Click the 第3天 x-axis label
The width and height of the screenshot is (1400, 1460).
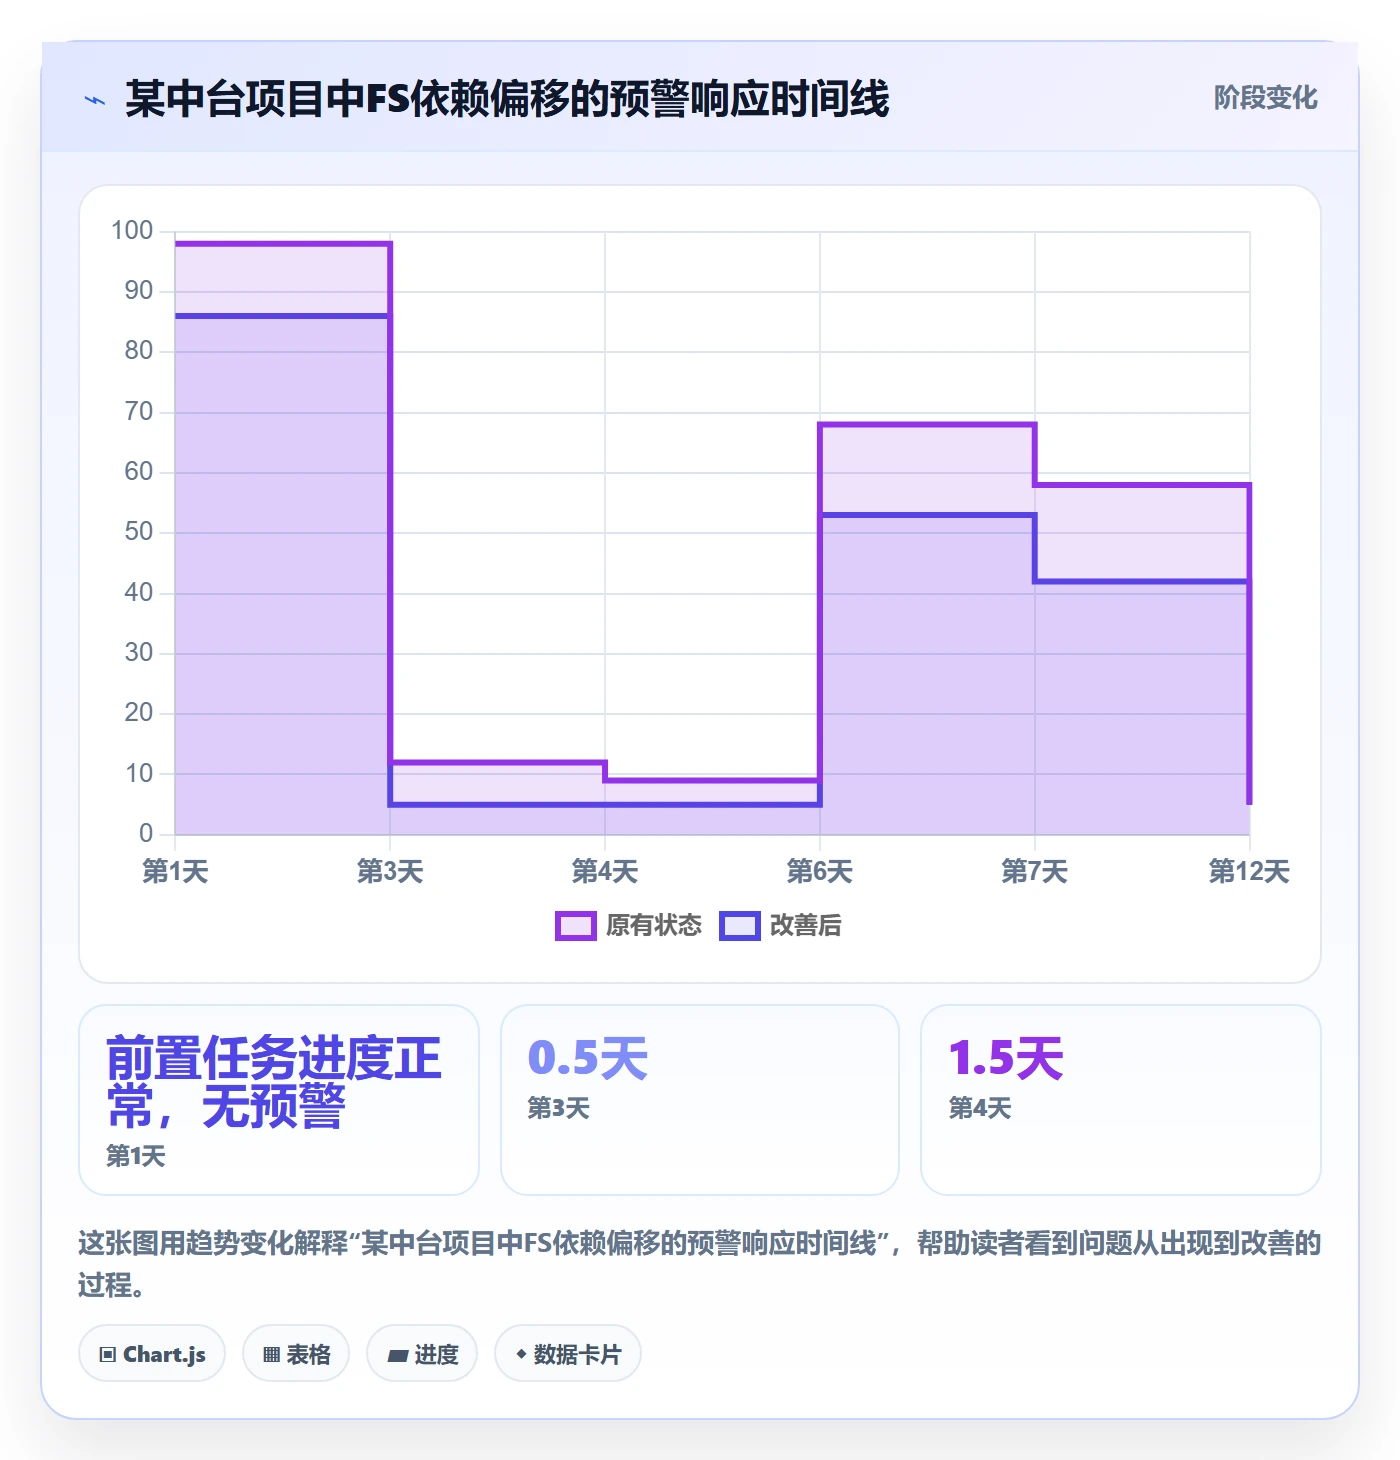coord(390,871)
